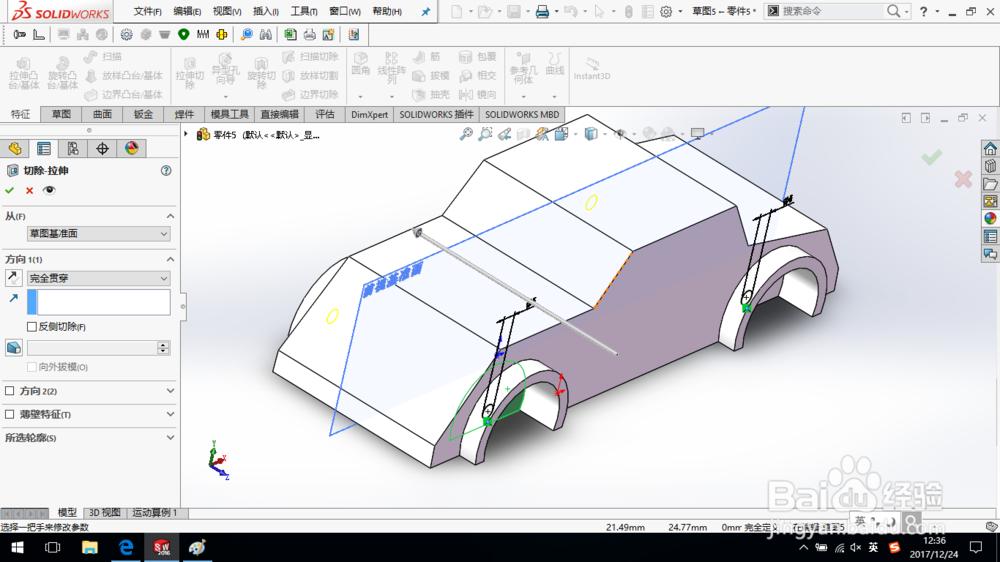Click the Excel sheet toolbar icon
This screenshot has width=1000, height=562.
[290, 34]
